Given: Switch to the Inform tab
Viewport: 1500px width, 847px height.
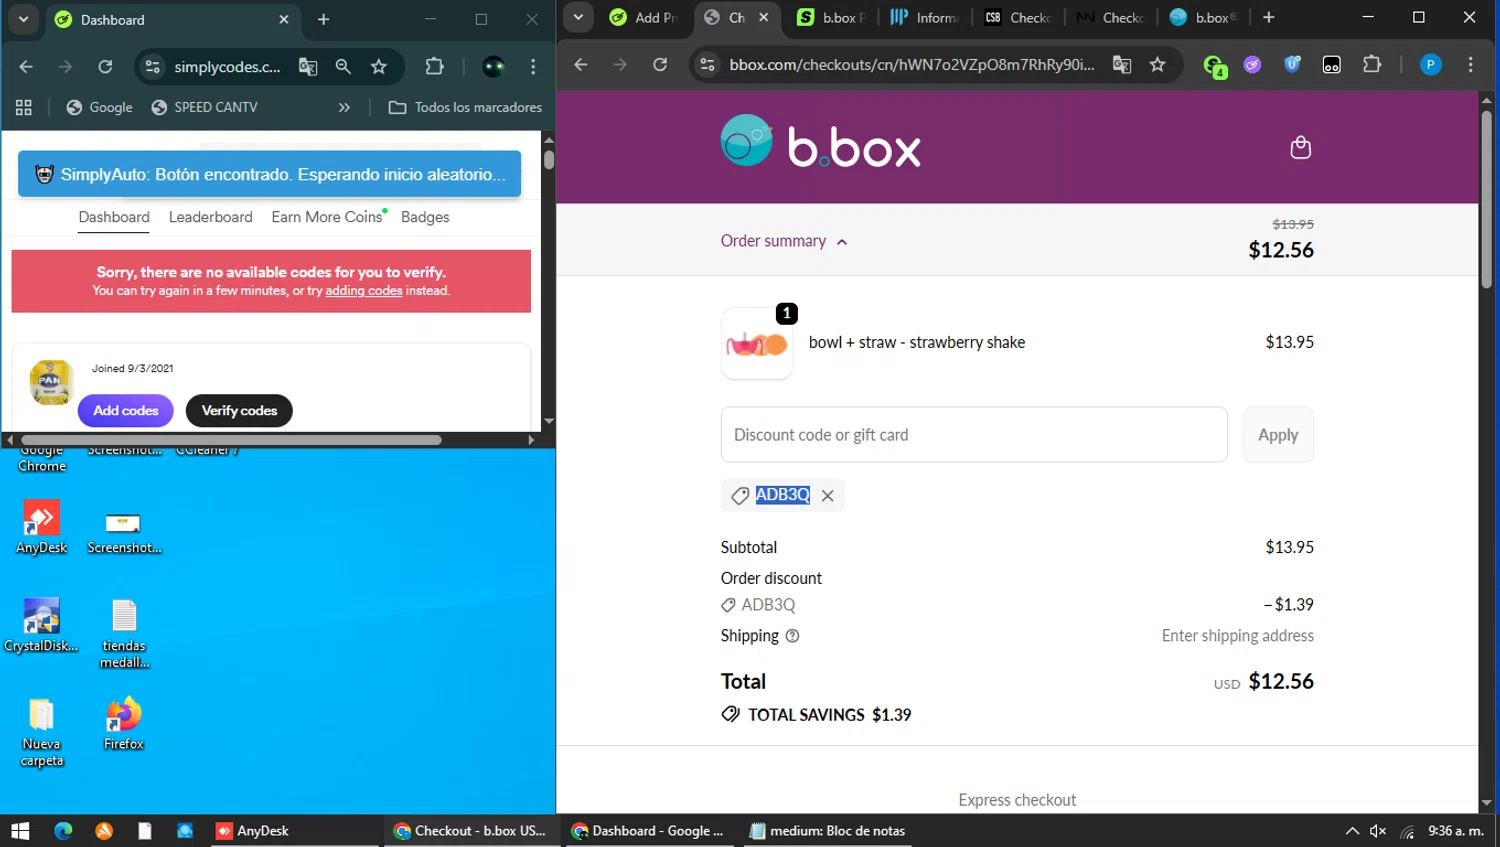Looking at the screenshot, I should point(924,18).
